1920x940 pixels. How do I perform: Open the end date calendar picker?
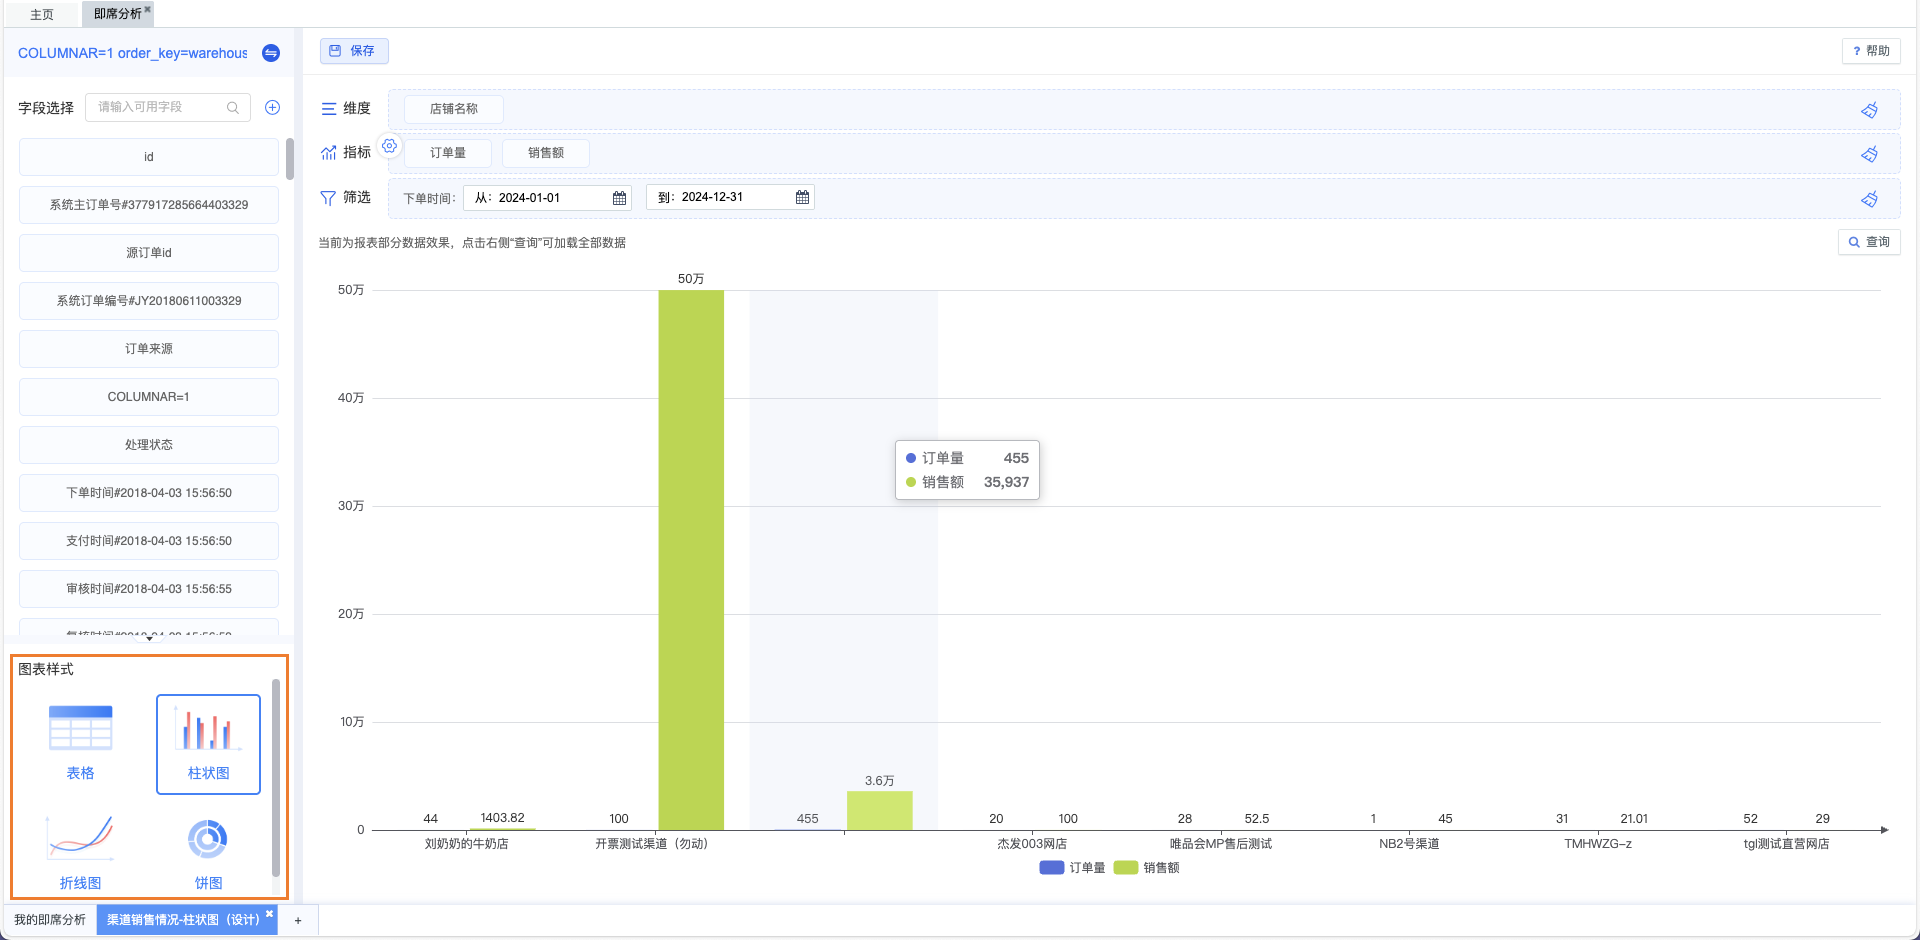(x=802, y=198)
